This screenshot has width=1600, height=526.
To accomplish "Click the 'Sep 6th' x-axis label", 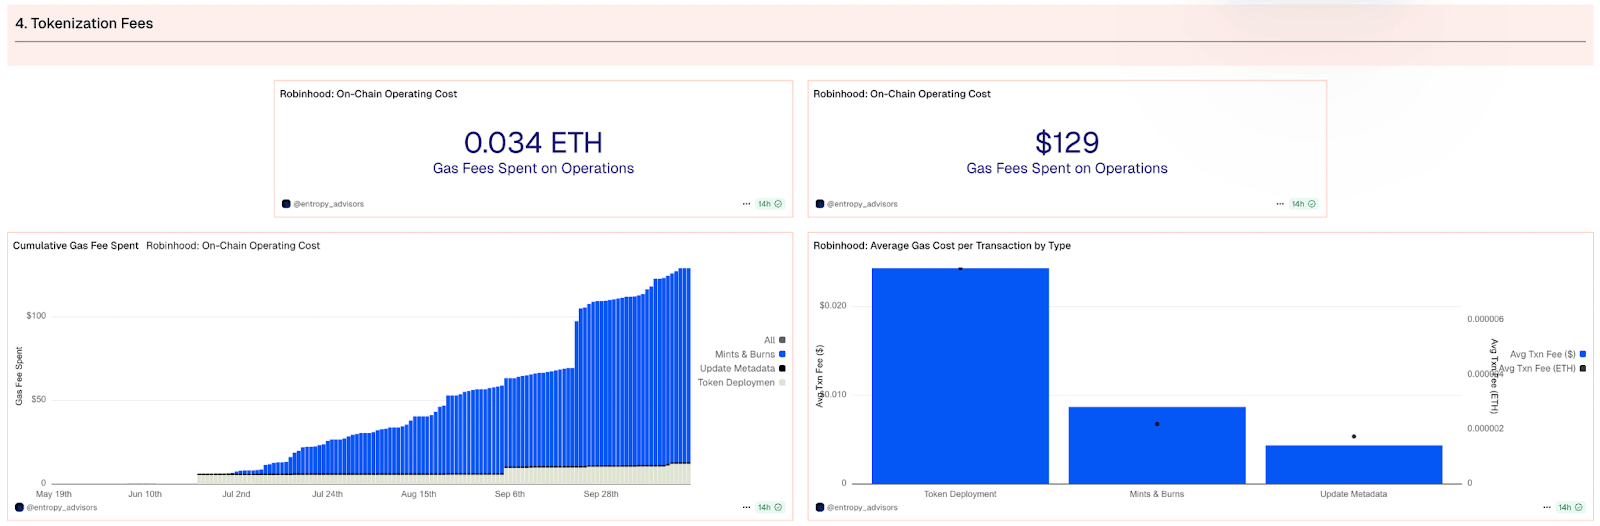I will click(510, 494).
